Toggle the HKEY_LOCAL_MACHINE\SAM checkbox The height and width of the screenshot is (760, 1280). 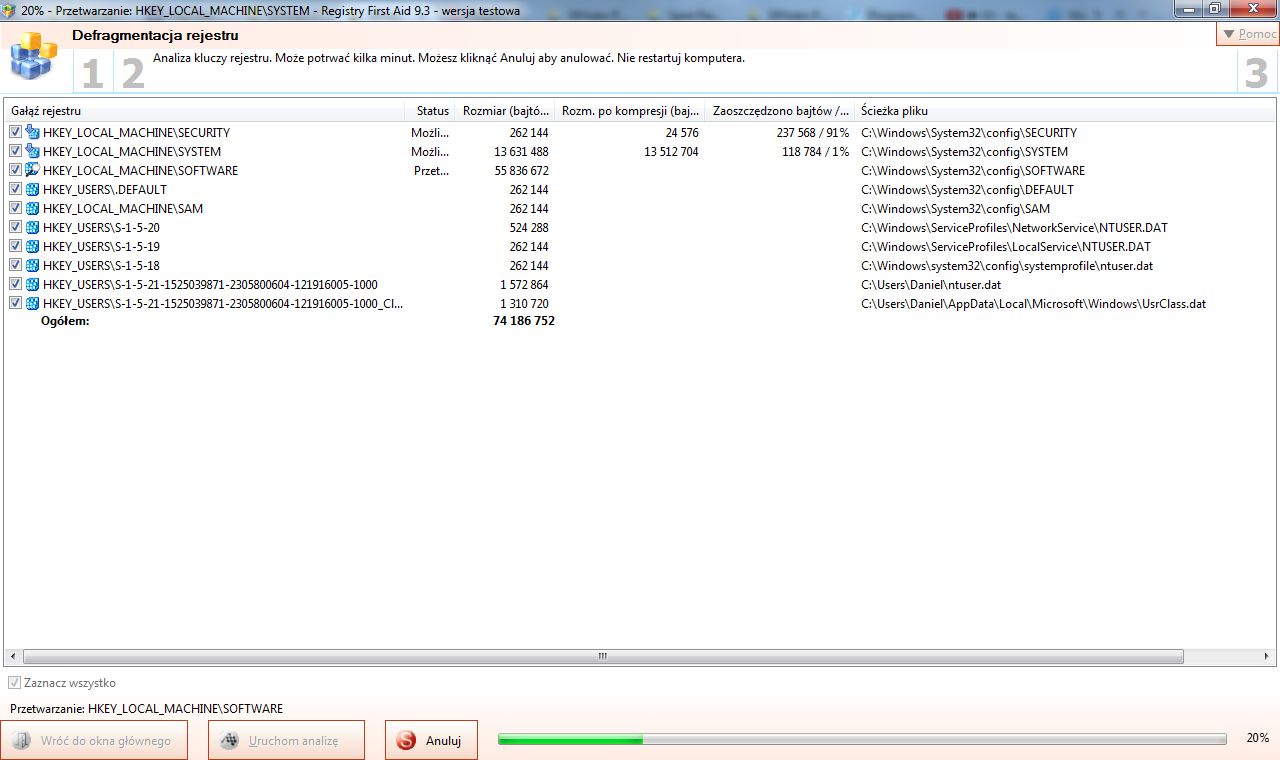point(15,208)
